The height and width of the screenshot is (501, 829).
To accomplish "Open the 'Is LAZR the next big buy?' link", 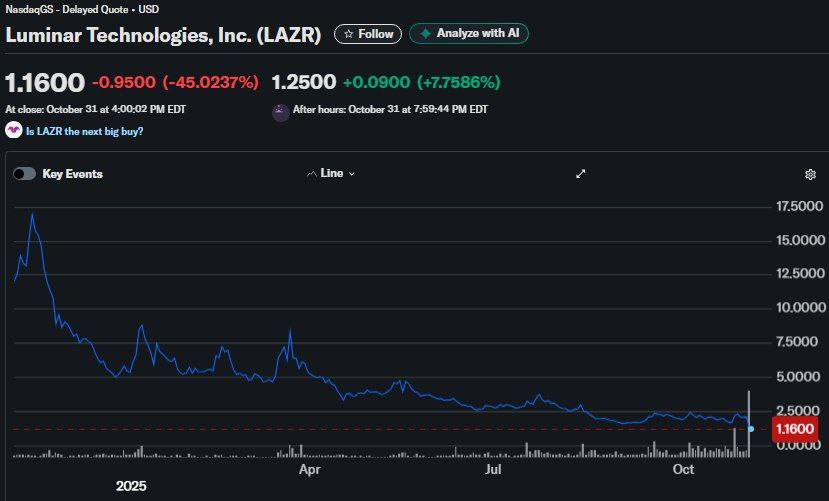I will [x=85, y=131].
